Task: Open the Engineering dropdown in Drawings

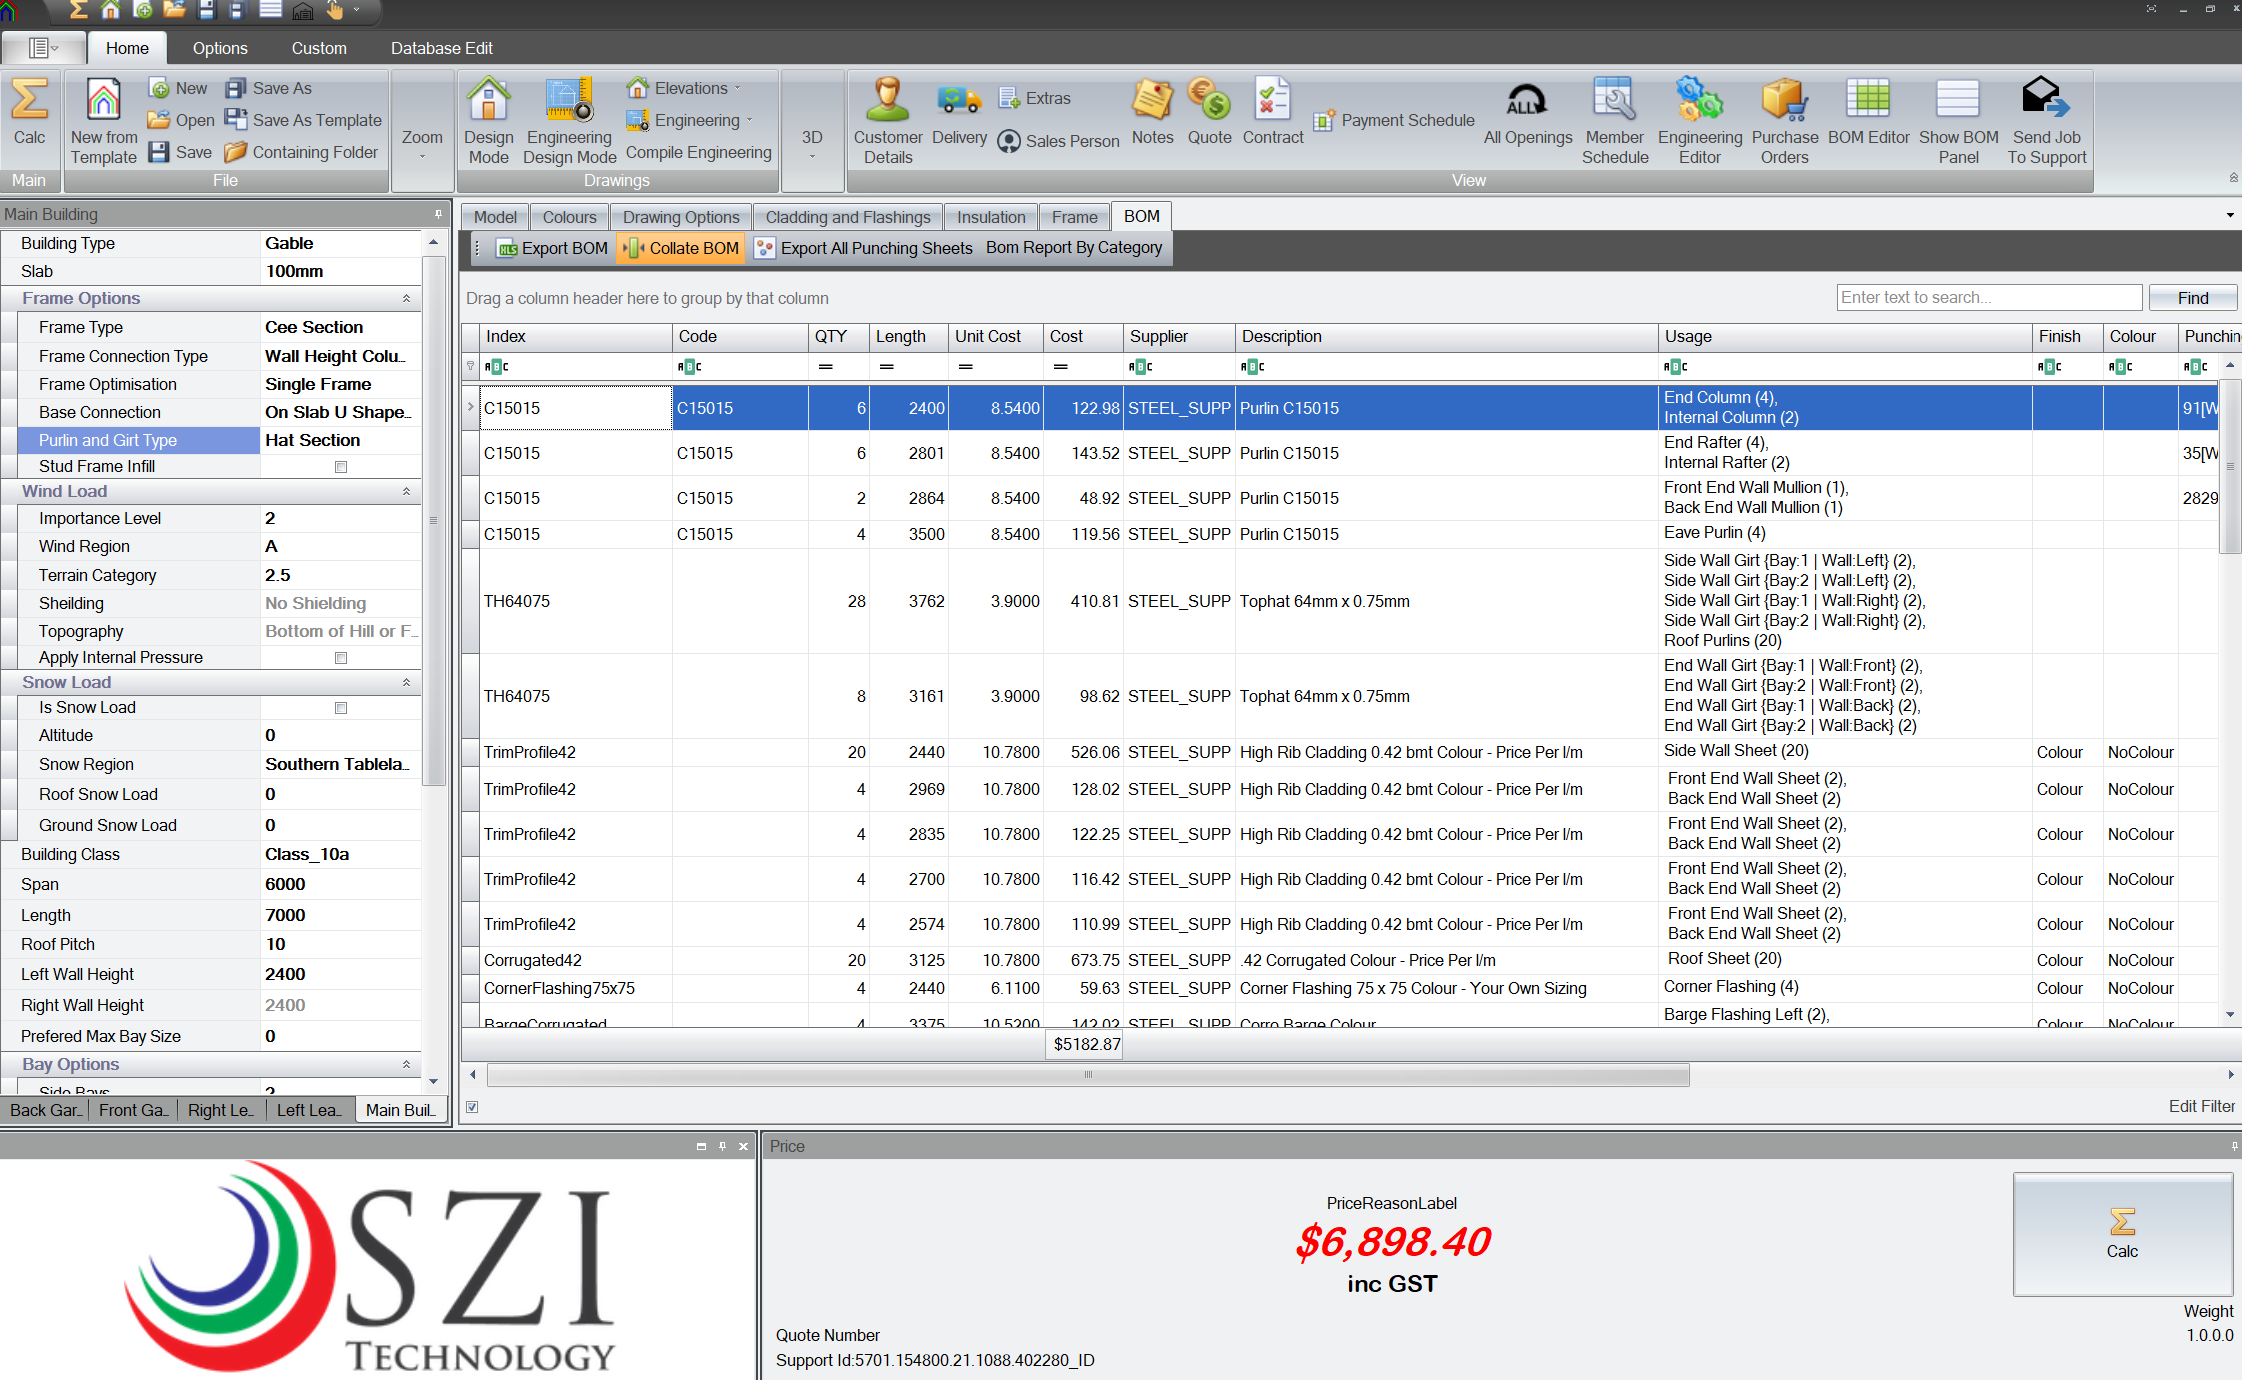Action: [690, 120]
